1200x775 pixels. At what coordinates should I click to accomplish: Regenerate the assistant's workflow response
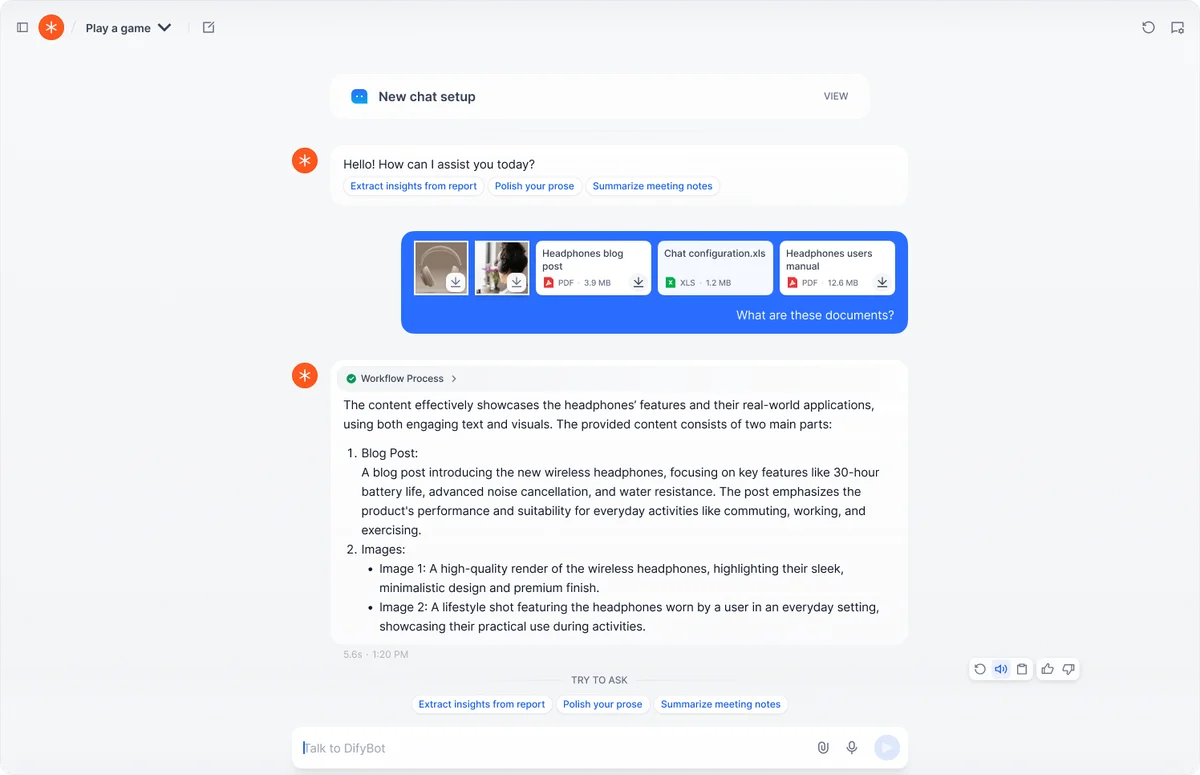tap(980, 668)
